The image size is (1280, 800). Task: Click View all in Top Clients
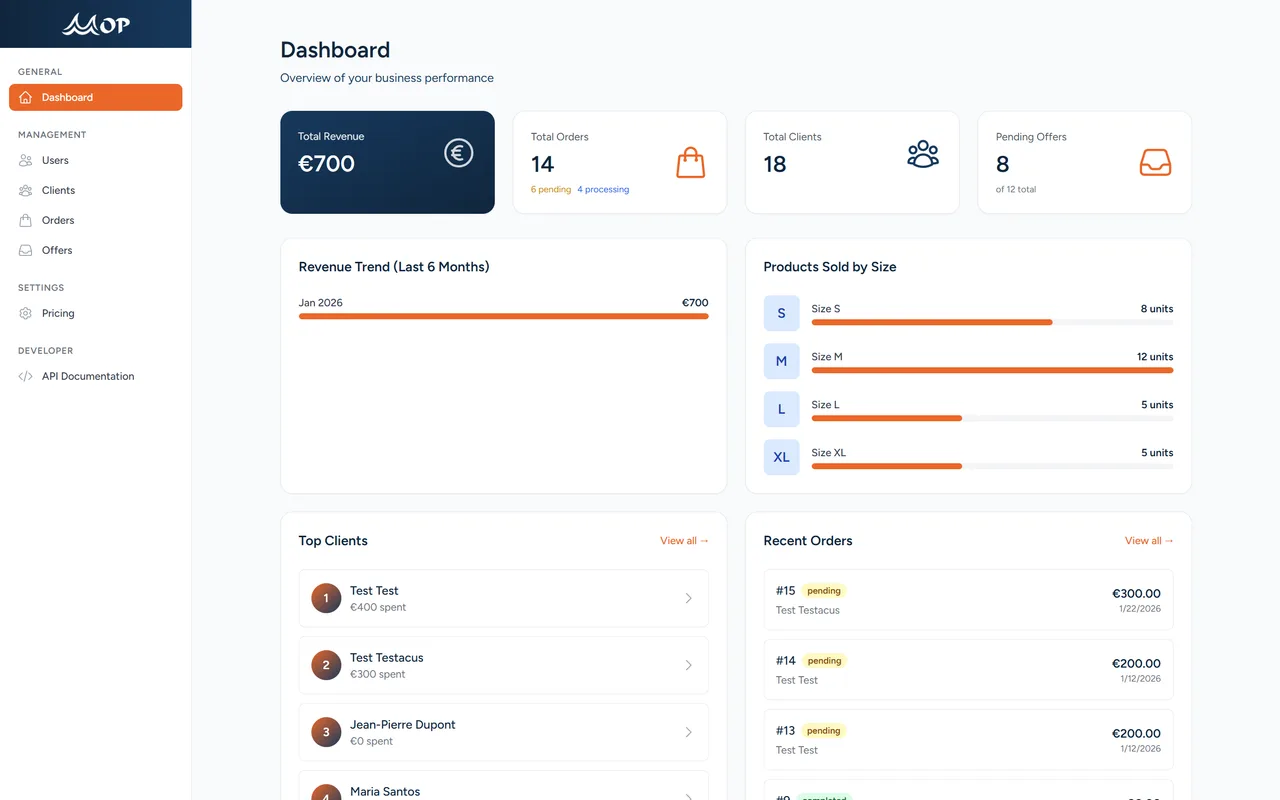pyautogui.click(x=684, y=541)
